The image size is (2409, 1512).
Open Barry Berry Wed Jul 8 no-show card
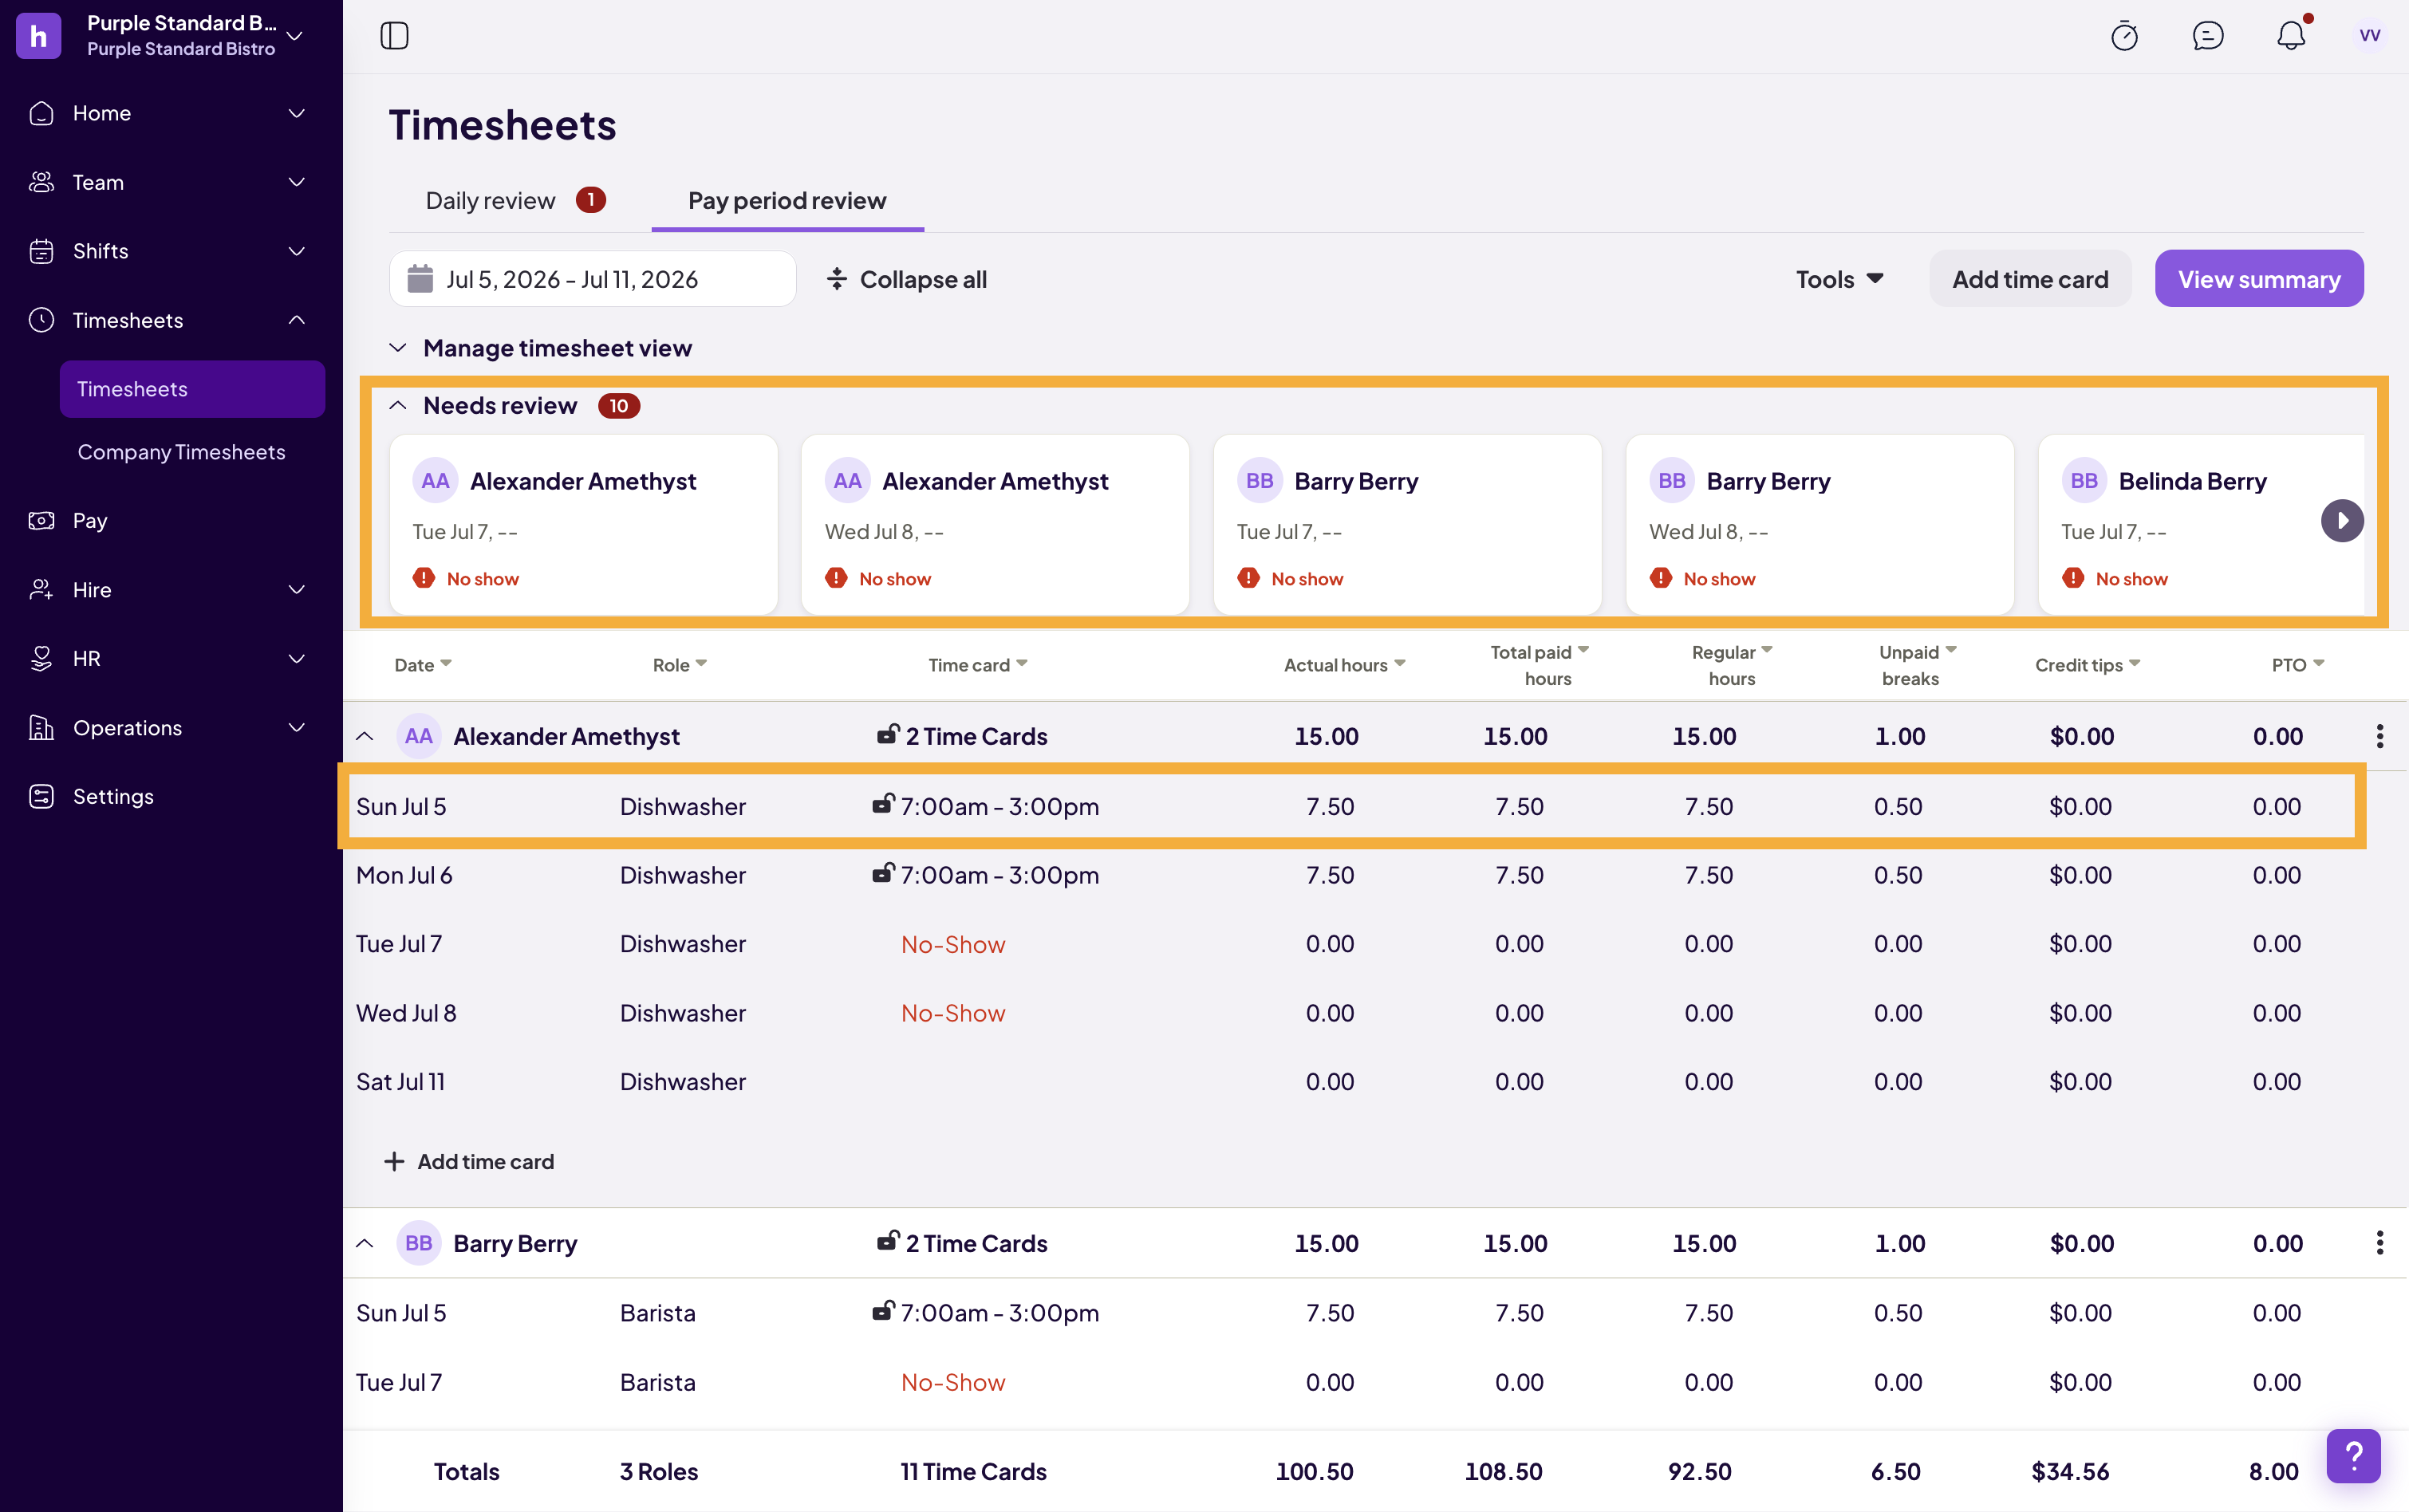click(x=1820, y=524)
